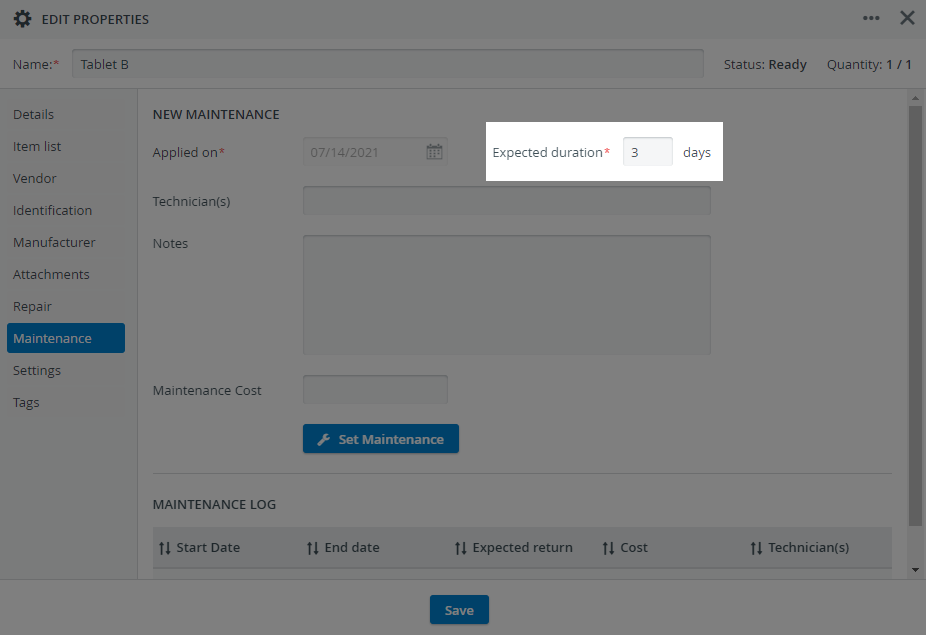Click into the Technician(s) input field
This screenshot has height=635, width=926.
(x=507, y=201)
